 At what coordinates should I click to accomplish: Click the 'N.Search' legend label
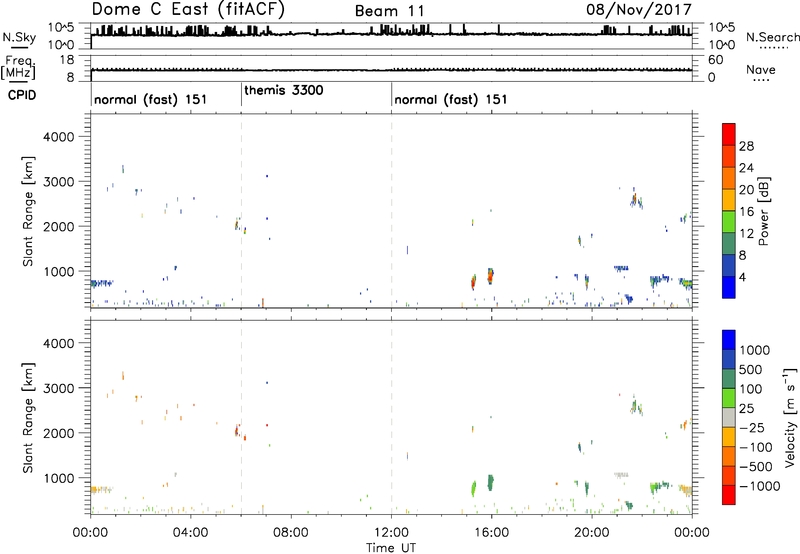click(772, 37)
